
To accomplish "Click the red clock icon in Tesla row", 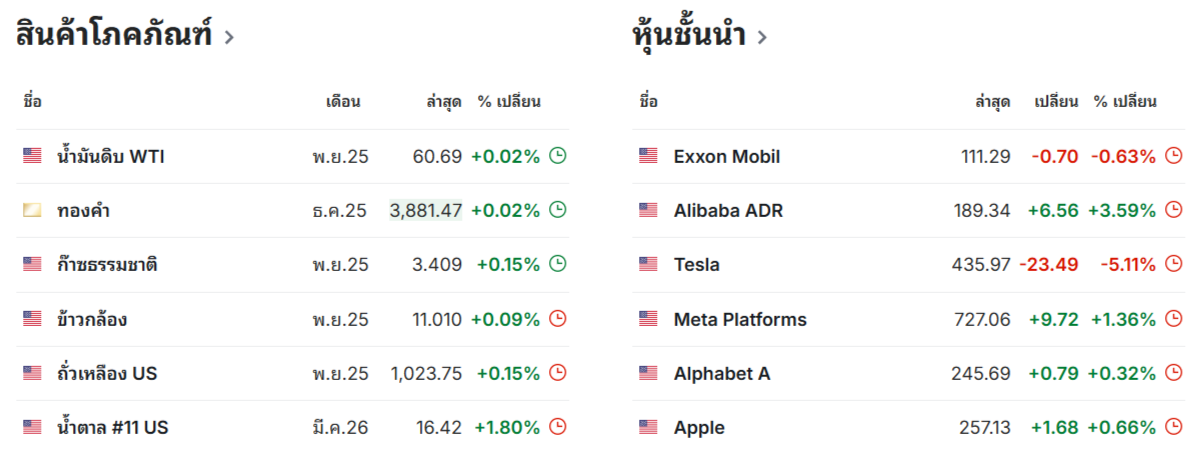I will 1174,265.
